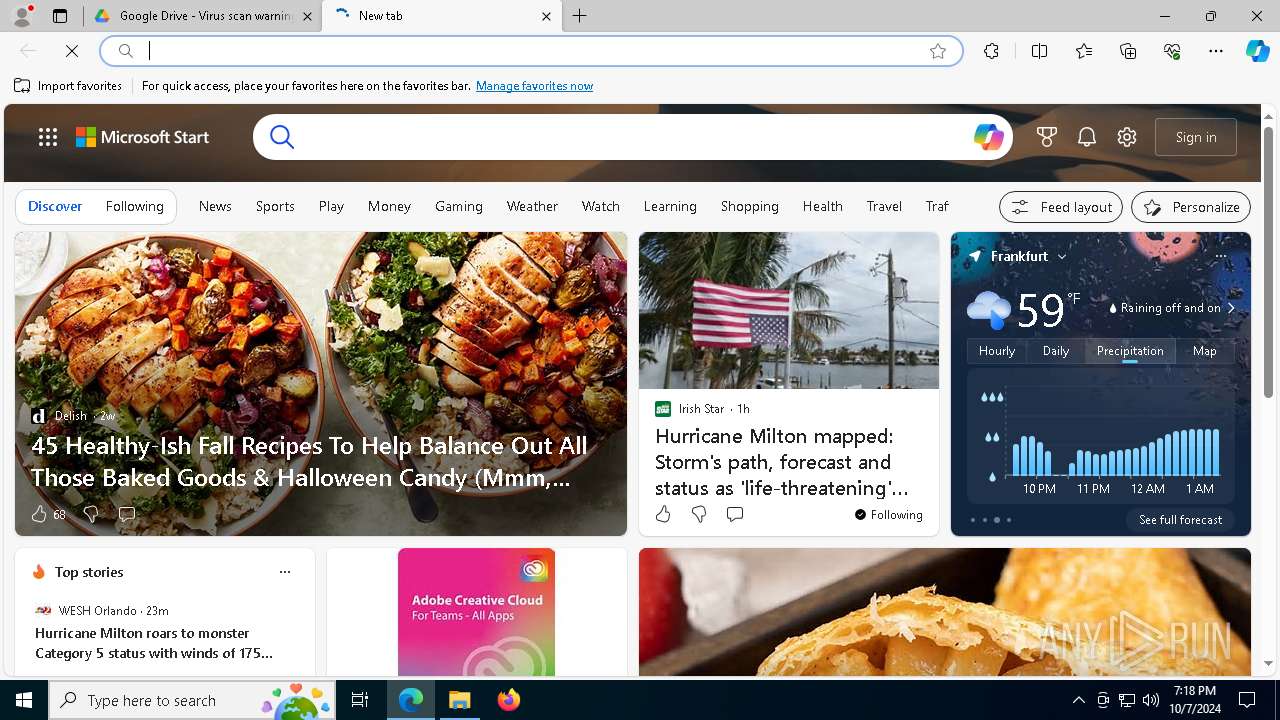
Task: Dislike the Hurricane Milton mapped story
Action: click(x=699, y=514)
